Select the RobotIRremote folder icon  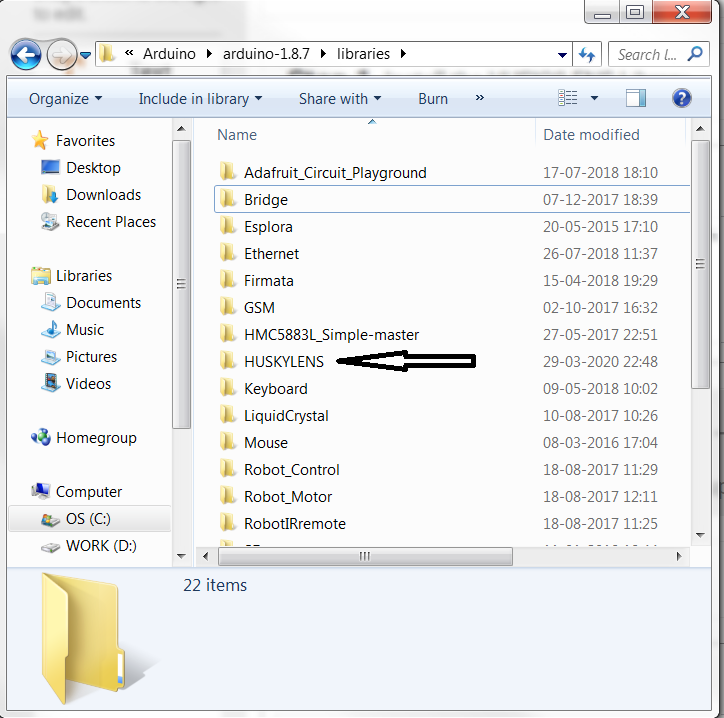click(227, 523)
